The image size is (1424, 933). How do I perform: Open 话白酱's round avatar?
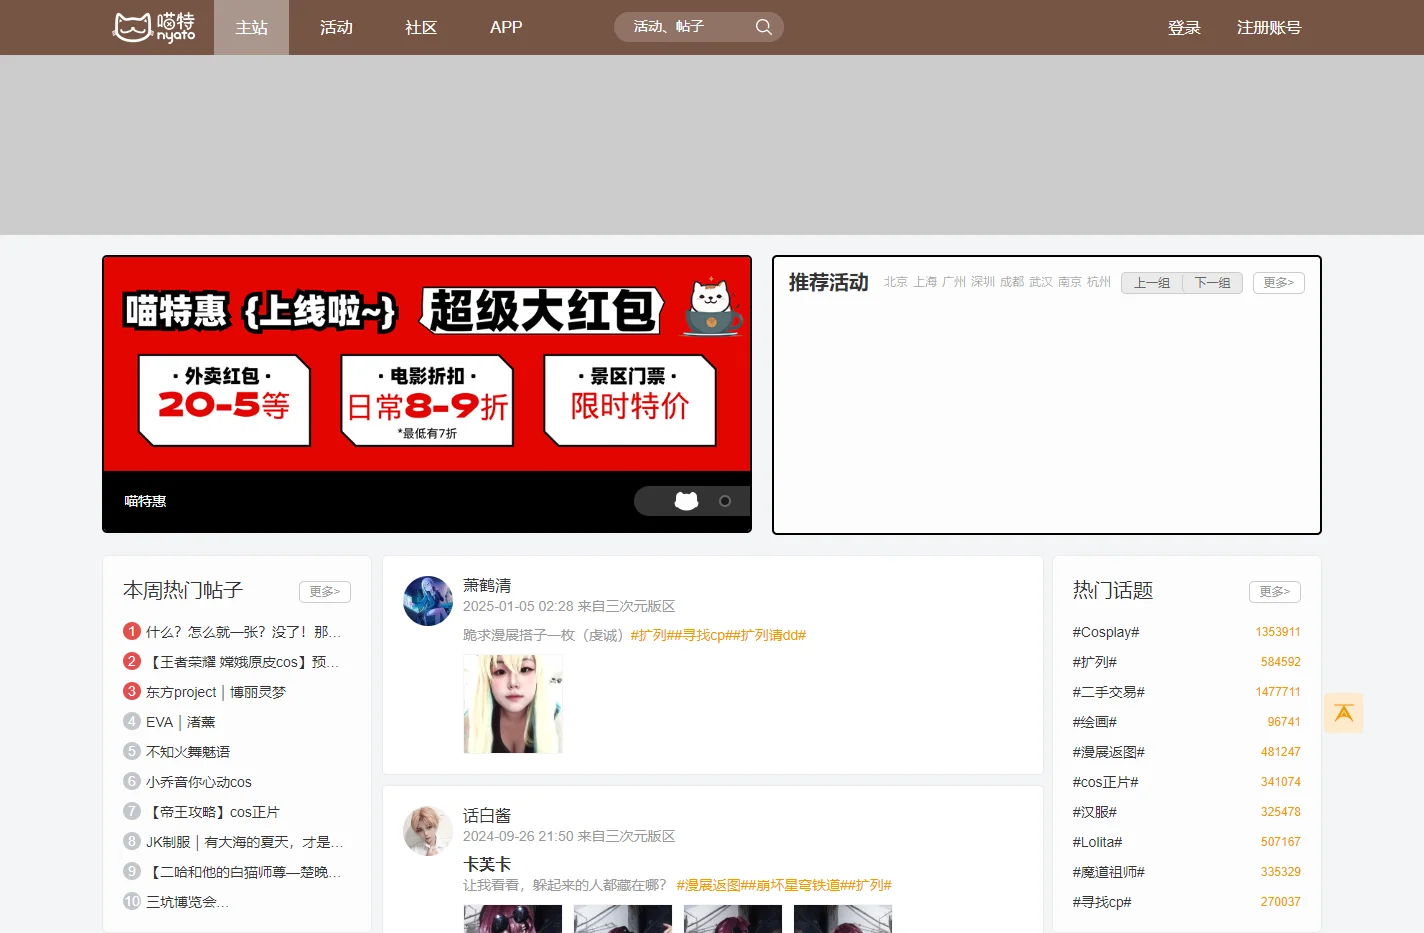[428, 831]
